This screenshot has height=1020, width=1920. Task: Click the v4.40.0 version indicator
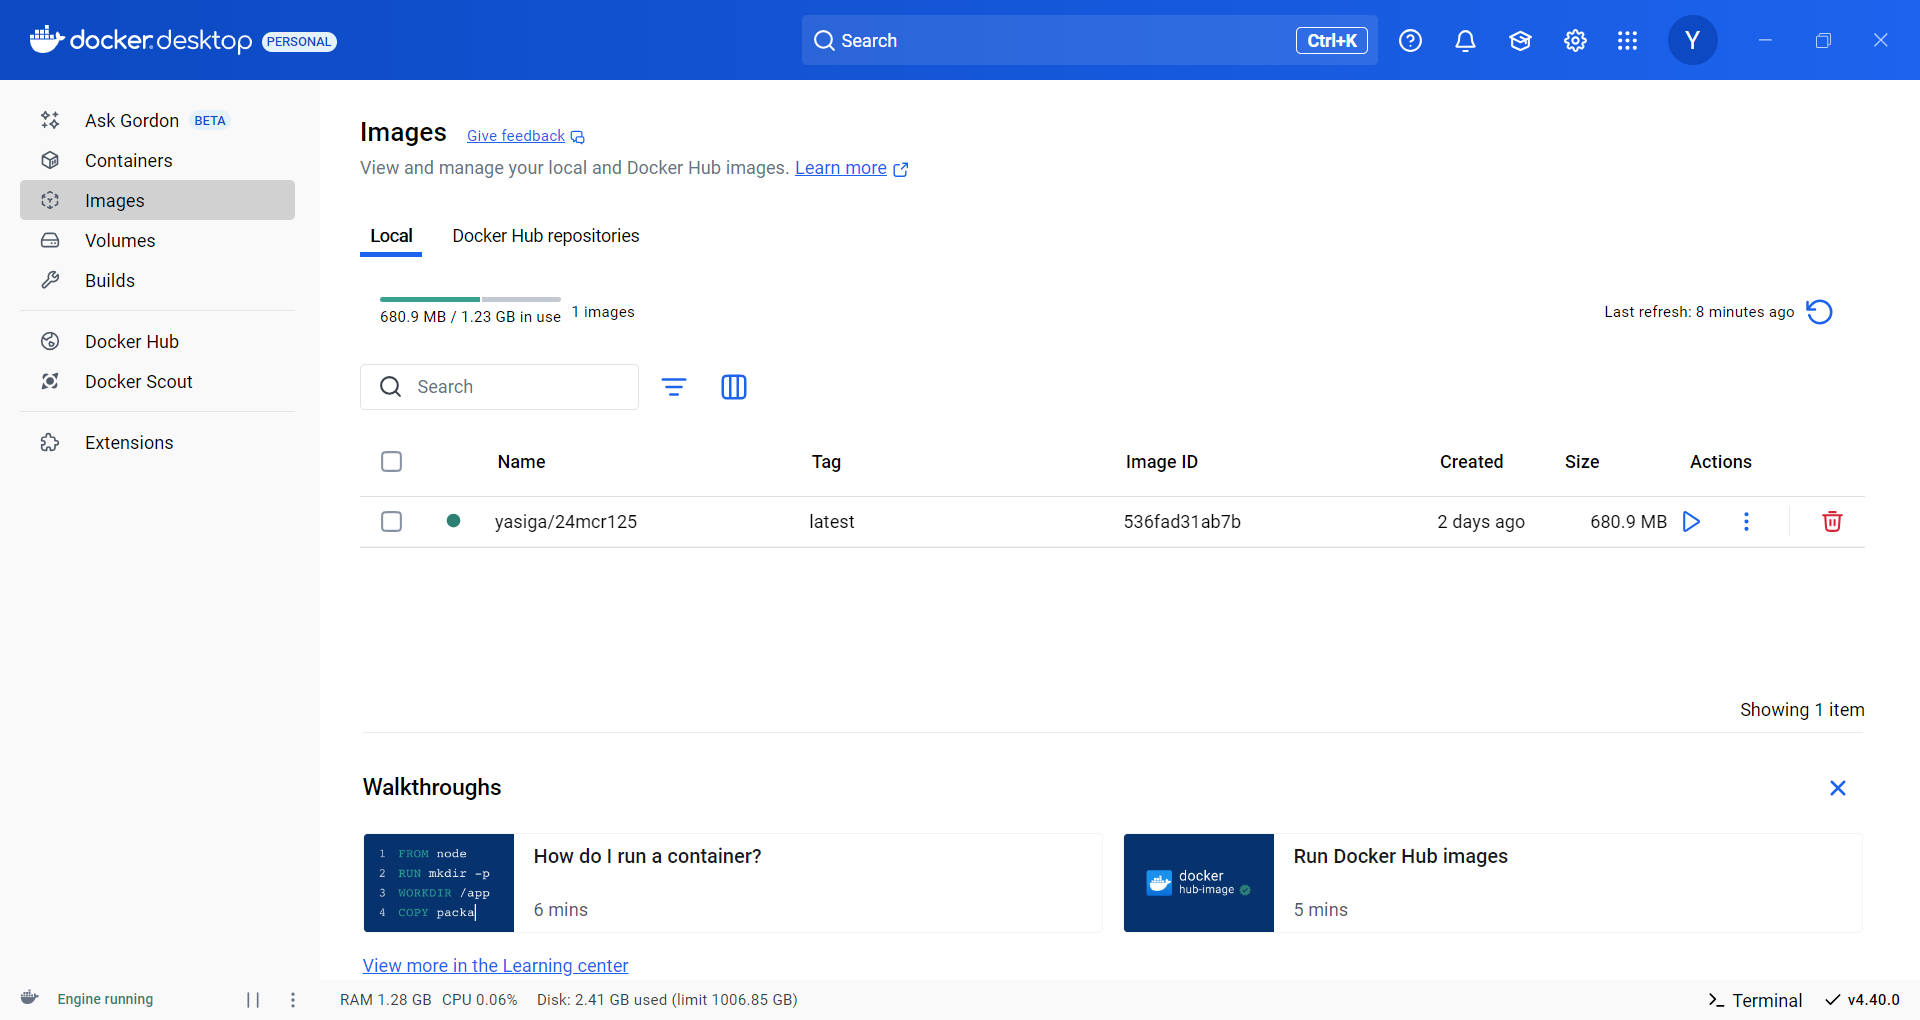pyautogui.click(x=1862, y=1000)
